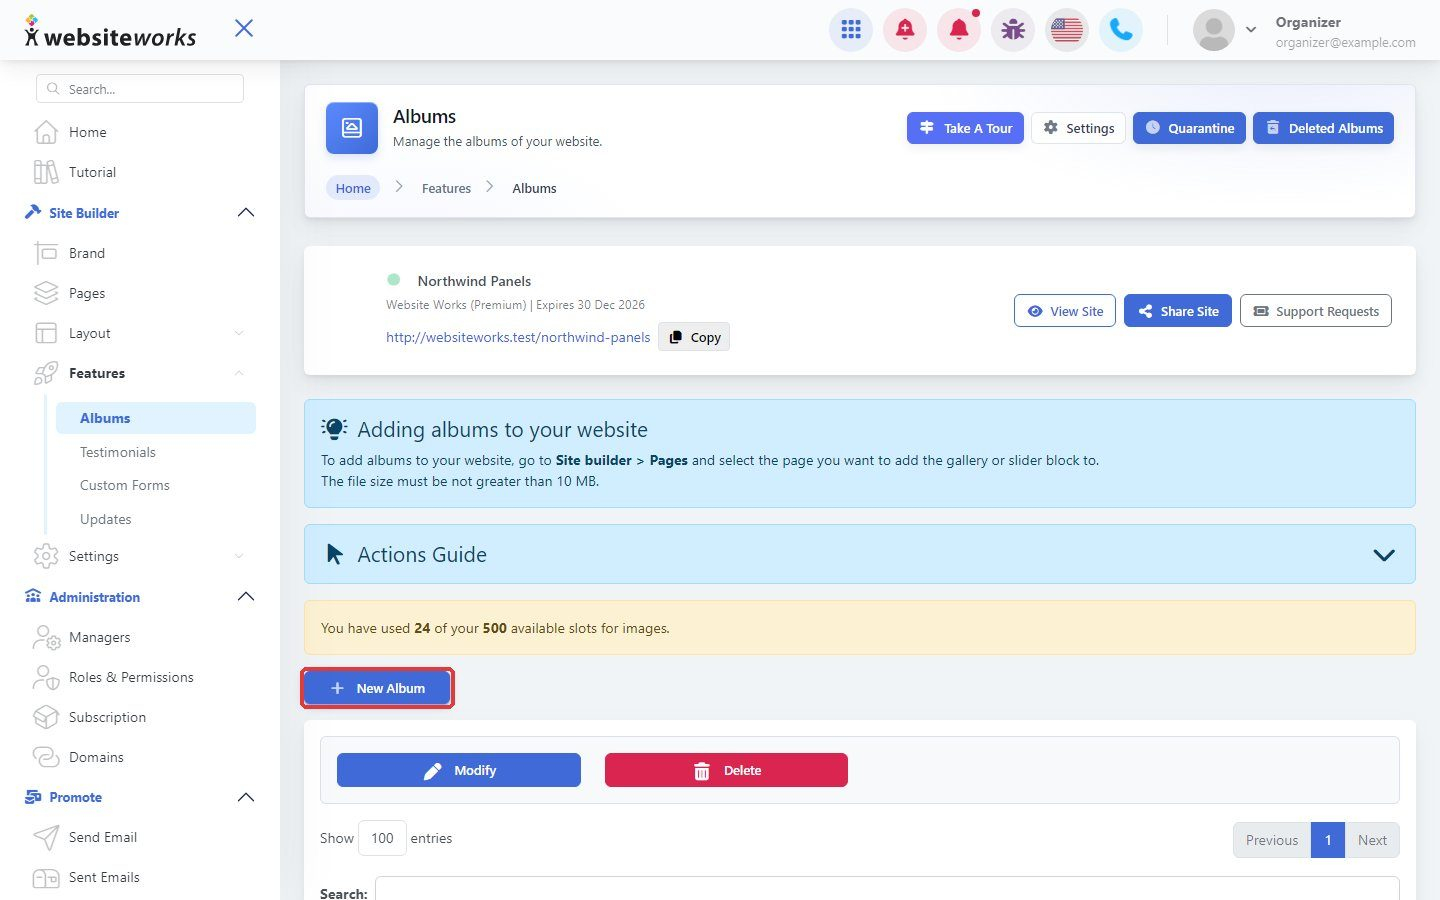This screenshot has height=900, width=1440.
Task: Click the Share Site button
Action: tap(1178, 311)
